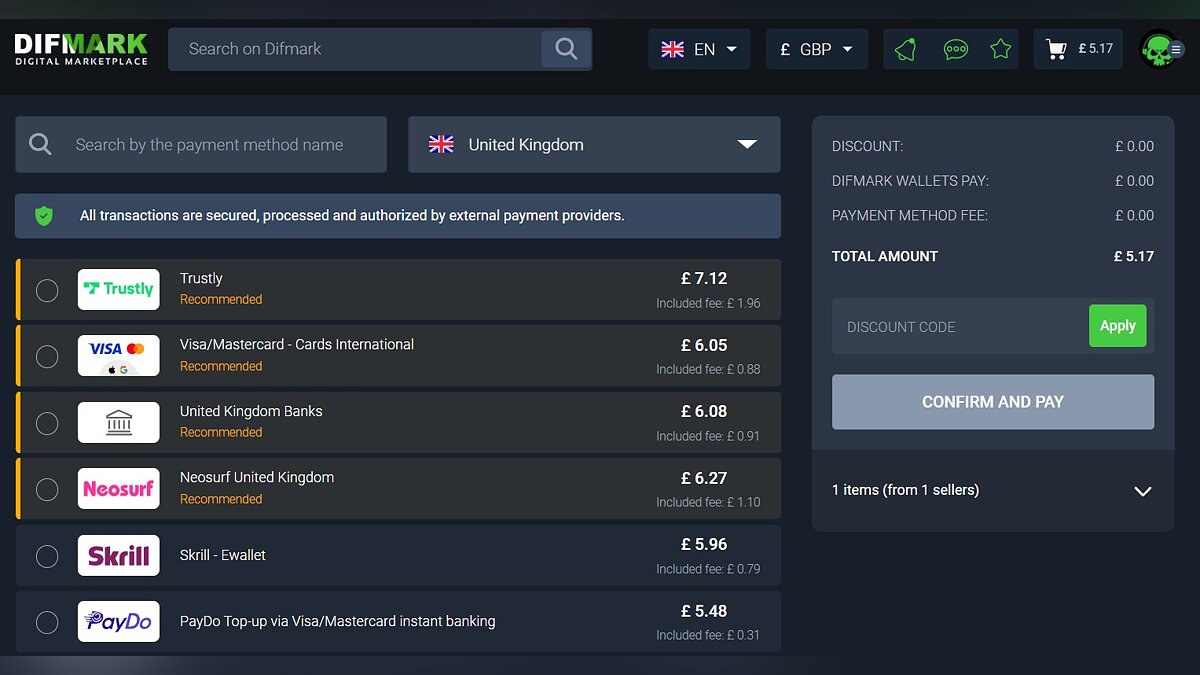Click the green Apply button
Image resolution: width=1200 pixels, height=675 pixels.
point(1117,326)
